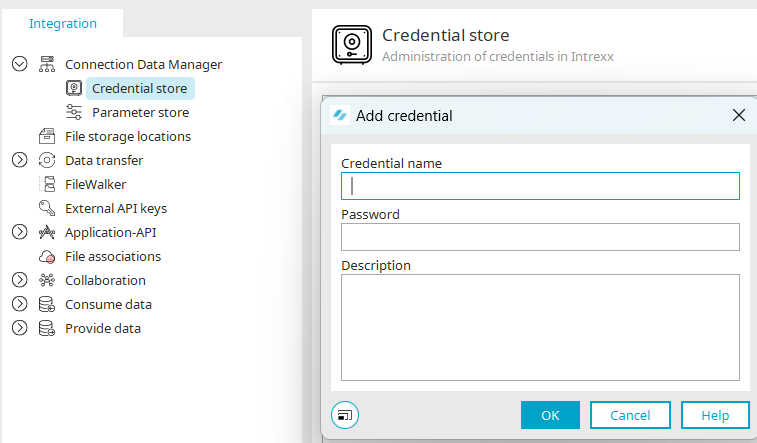Image resolution: width=757 pixels, height=443 pixels.
Task: Click the Credential store safe icon in tree
Action: 74,88
